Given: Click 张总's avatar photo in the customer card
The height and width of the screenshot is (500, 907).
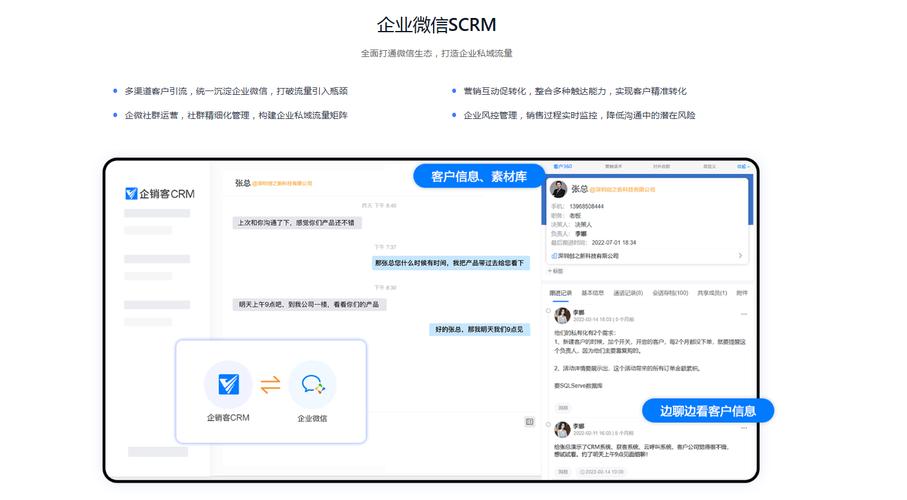Looking at the screenshot, I should [559, 189].
